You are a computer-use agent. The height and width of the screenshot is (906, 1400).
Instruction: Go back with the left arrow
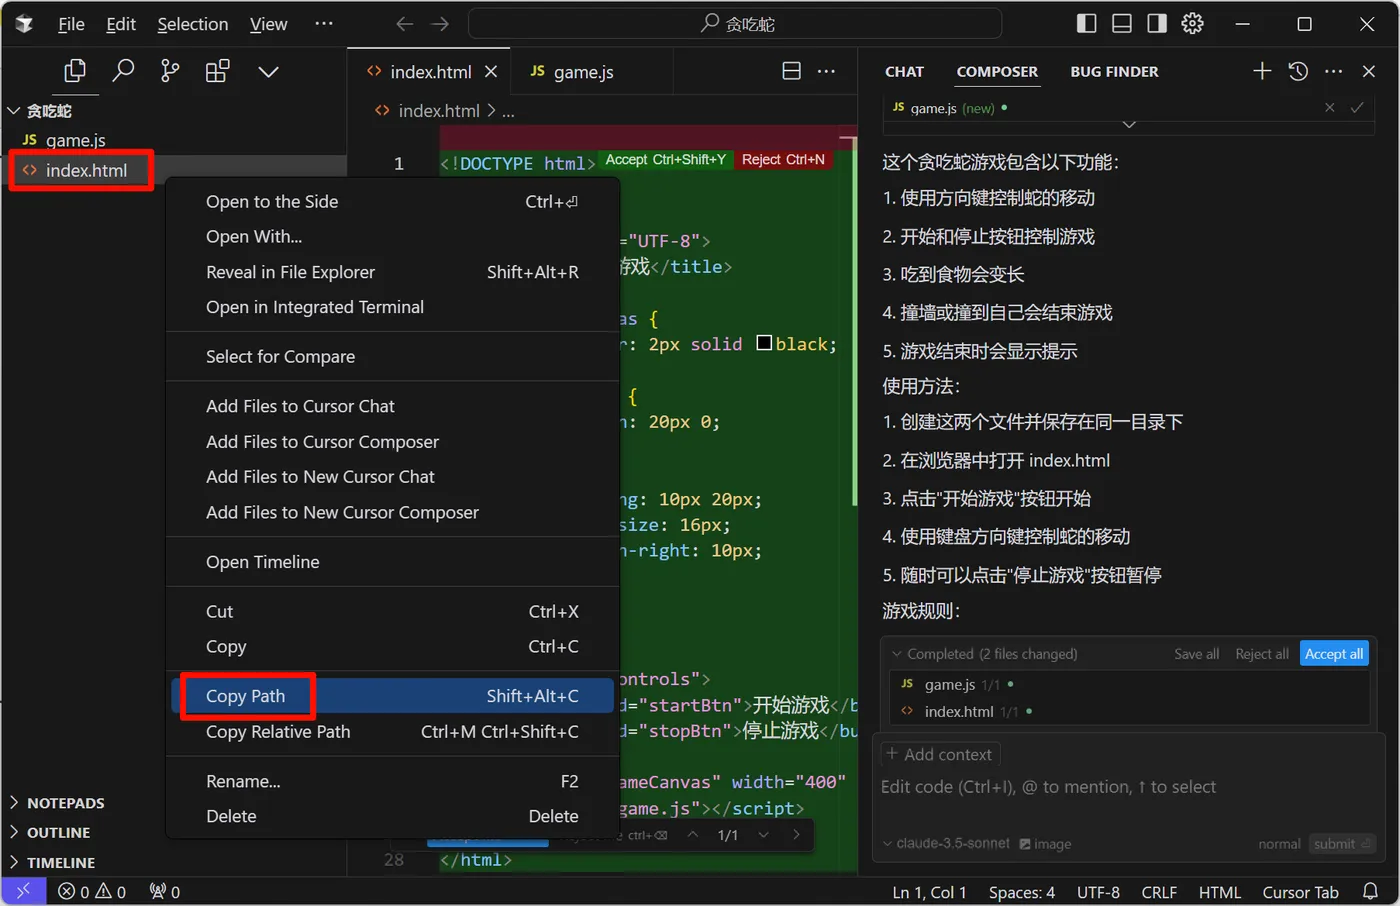click(x=405, y=24)
